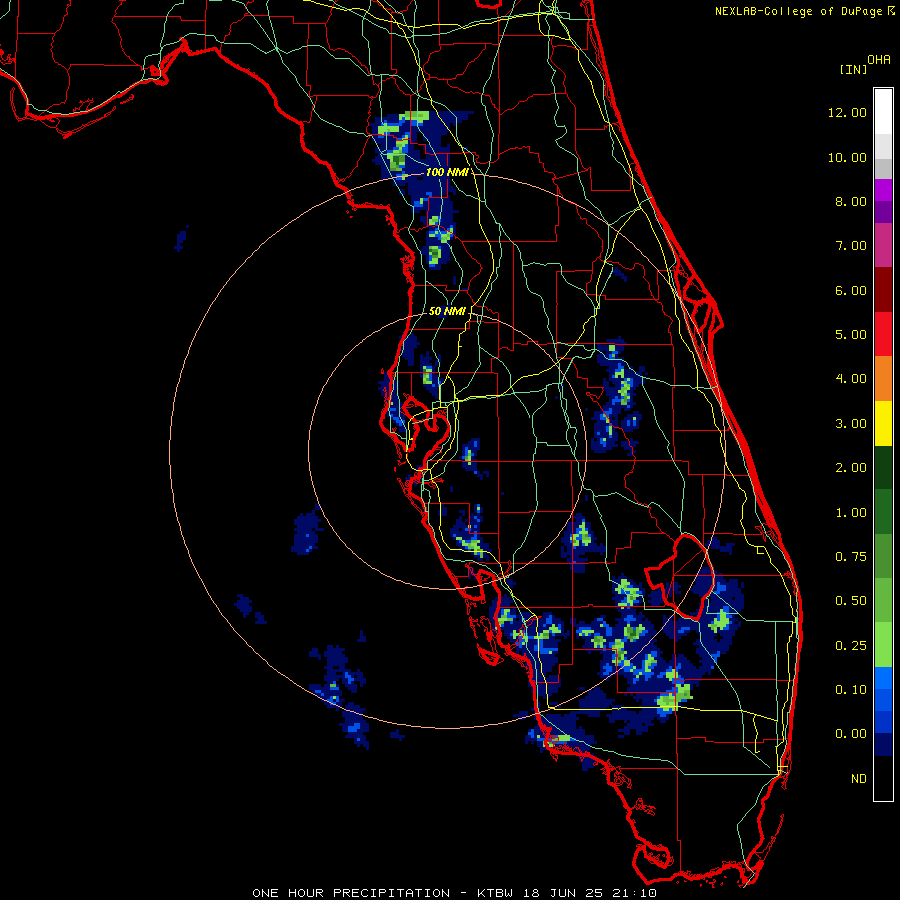Screen dimensions: 900x900
Task: Click the 5.00 legend value
Action: (x=851, y=335)
